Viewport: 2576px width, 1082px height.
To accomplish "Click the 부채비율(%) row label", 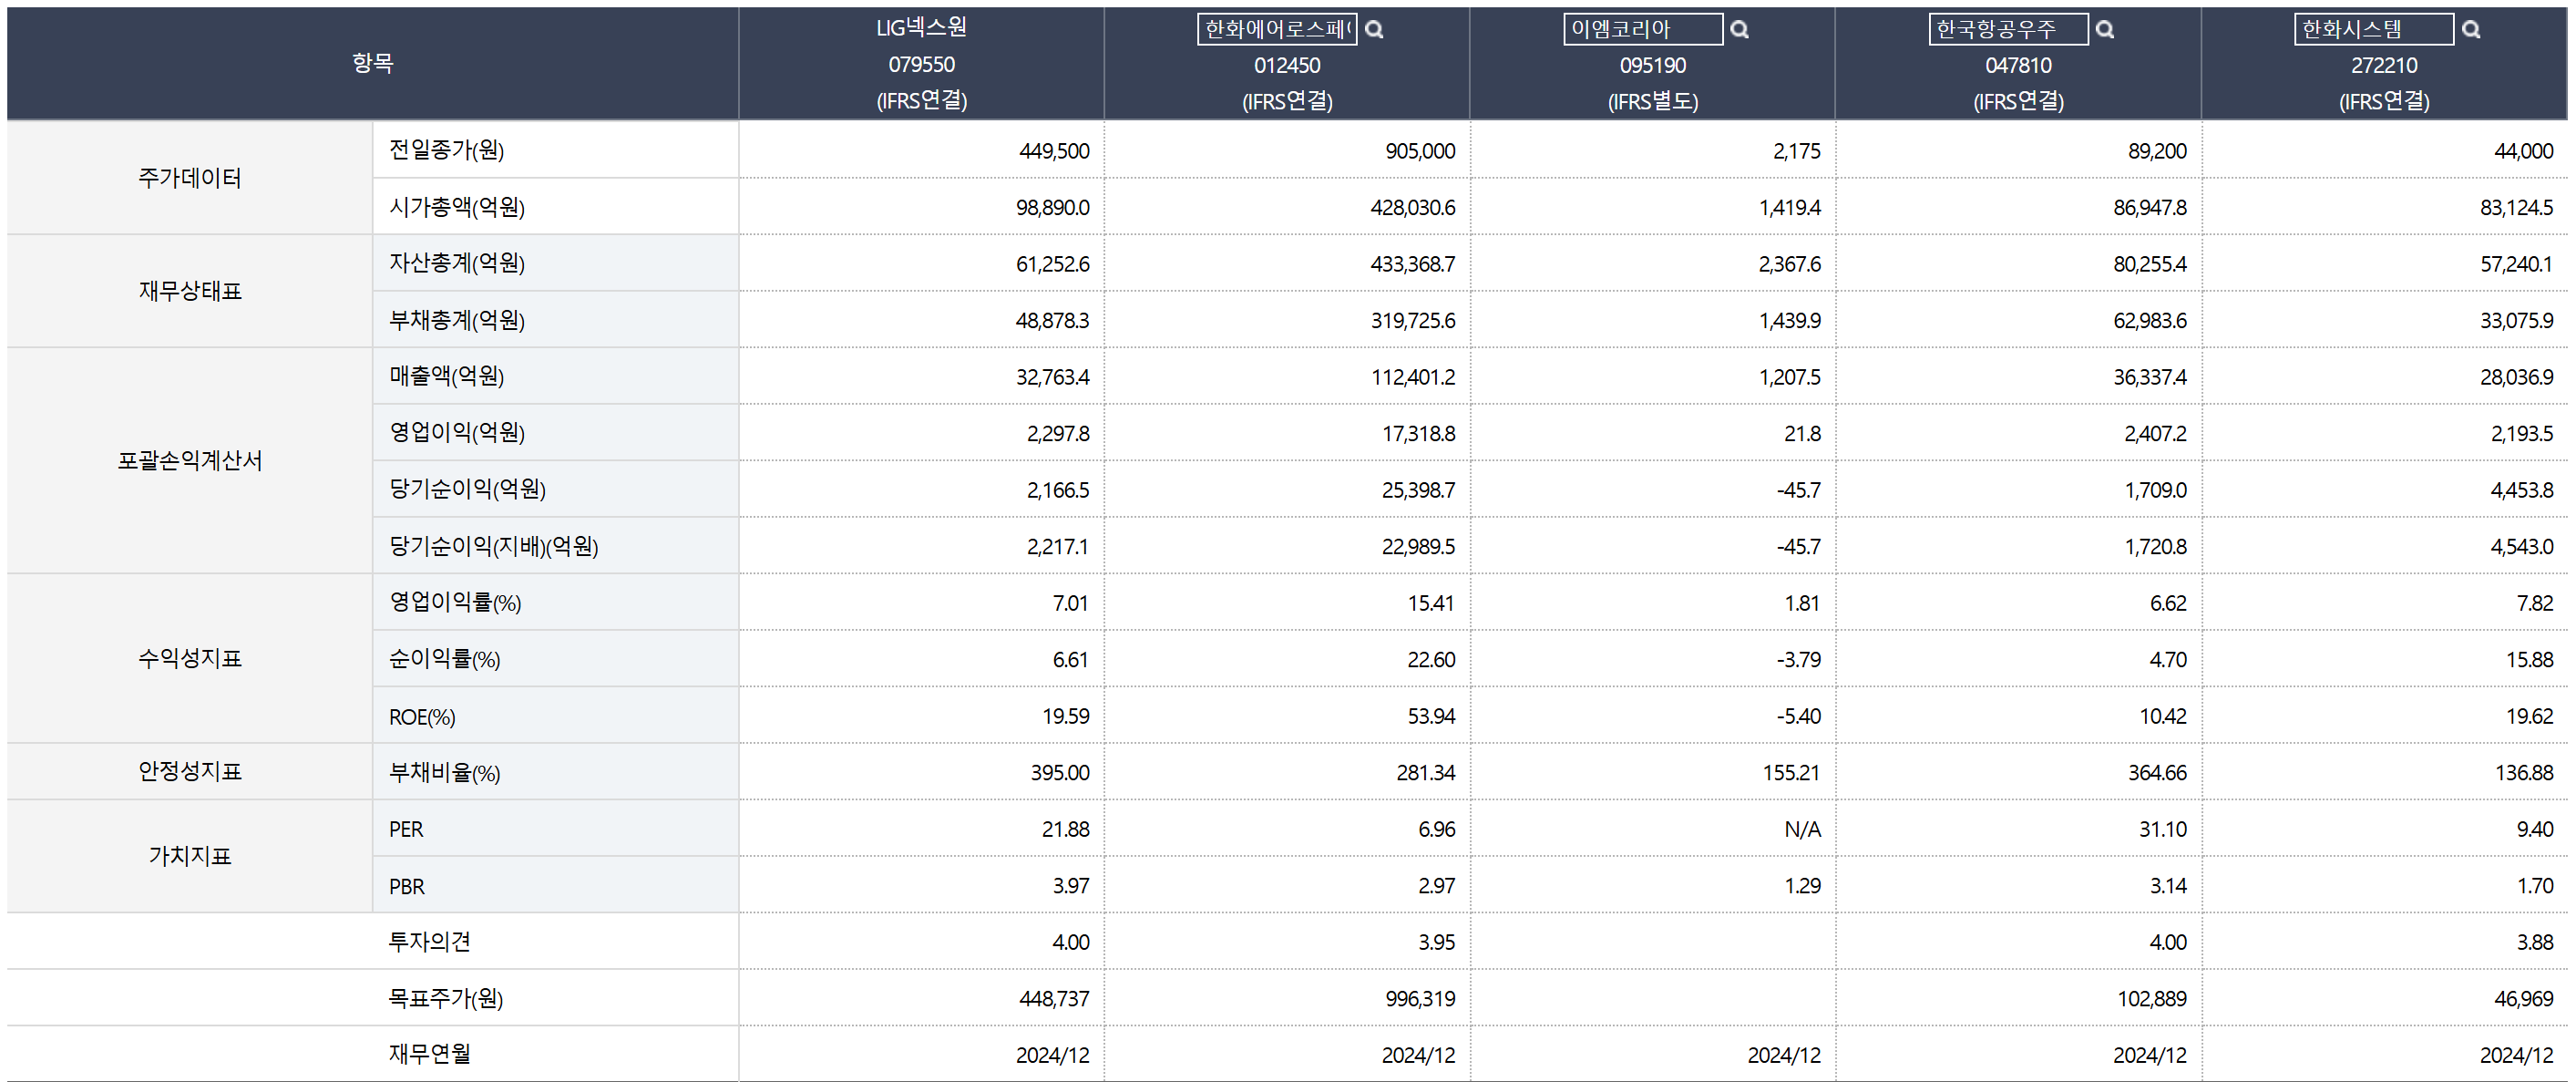I will click(x=444, y=772).
